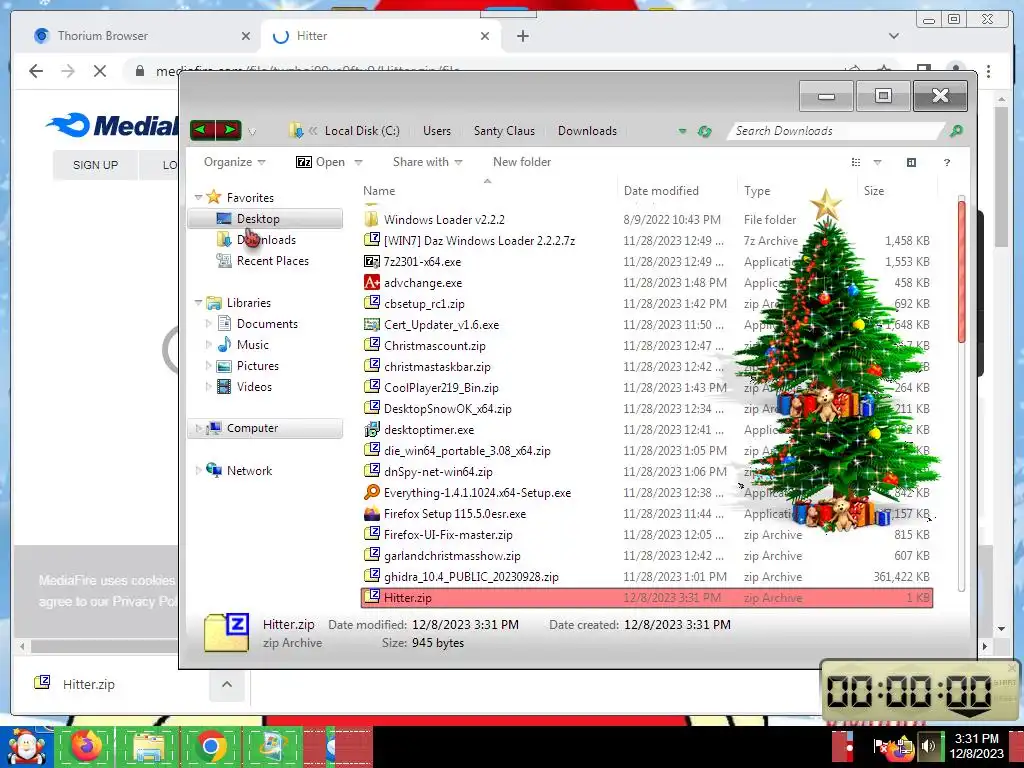Open the Music library

pyautogui.click(x=252, y=345)
